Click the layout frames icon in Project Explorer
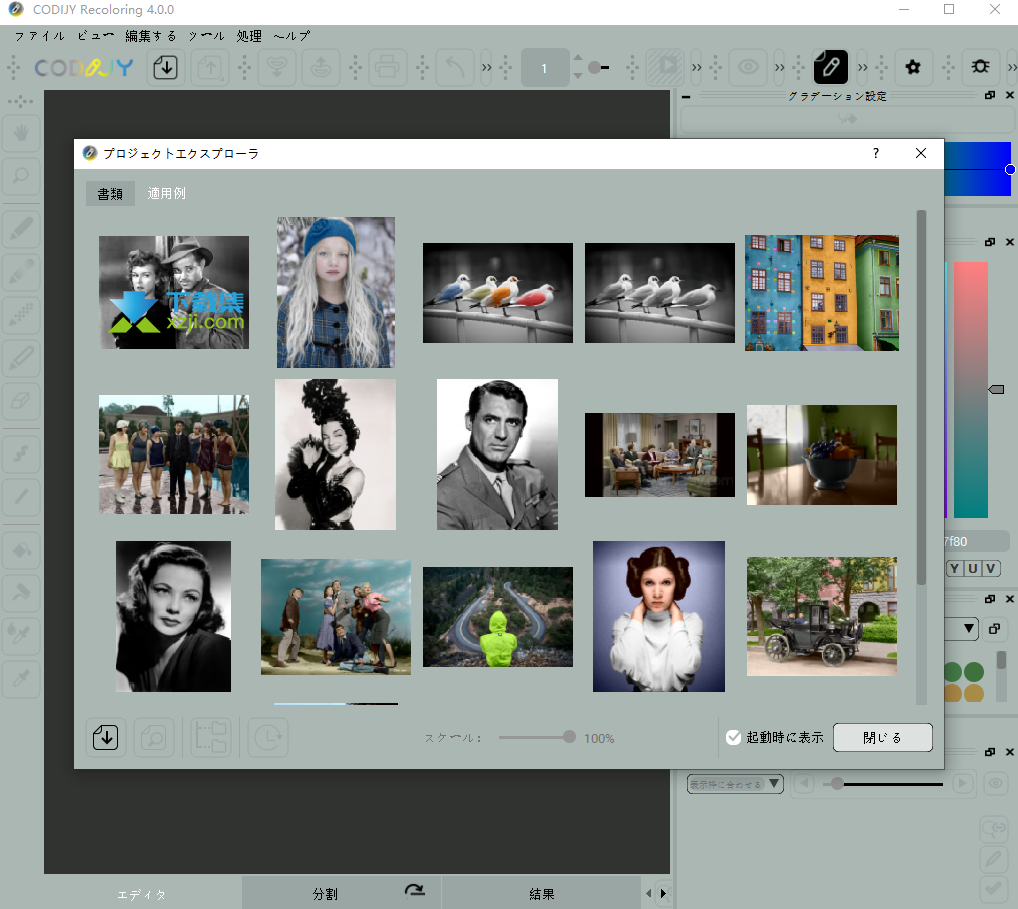This screenshot has height=909, width=1018. coord(211,738)
